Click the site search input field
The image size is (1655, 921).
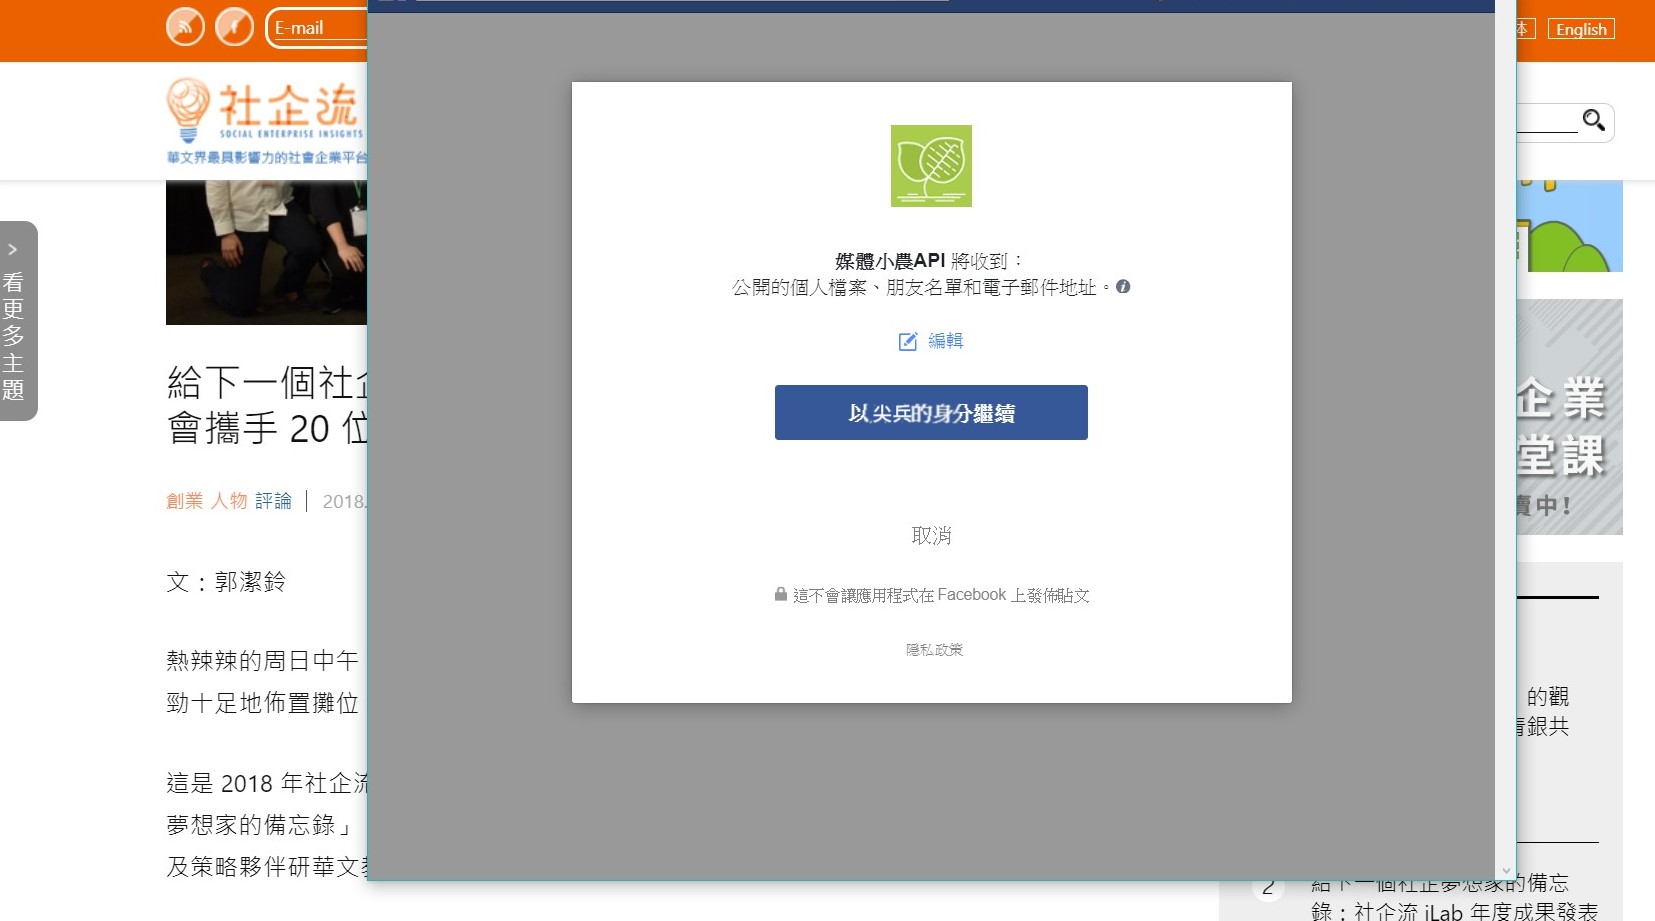tap(1546, 121)
